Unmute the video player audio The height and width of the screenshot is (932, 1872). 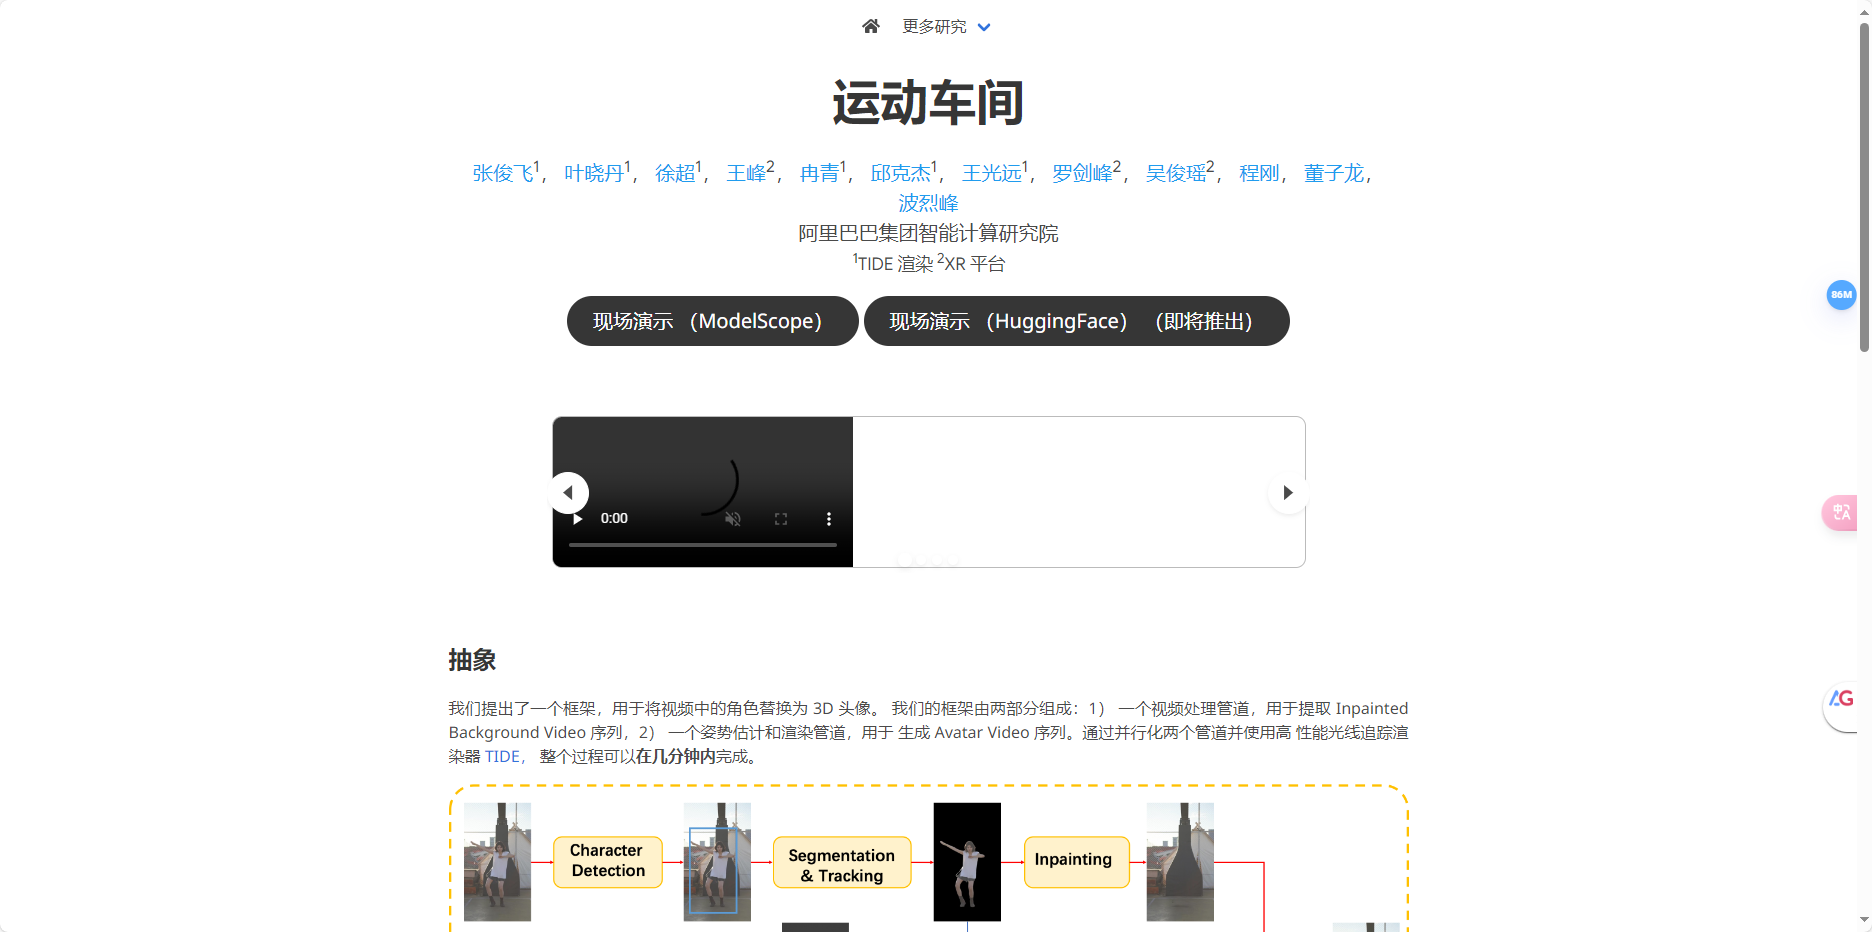coord(732,518)
